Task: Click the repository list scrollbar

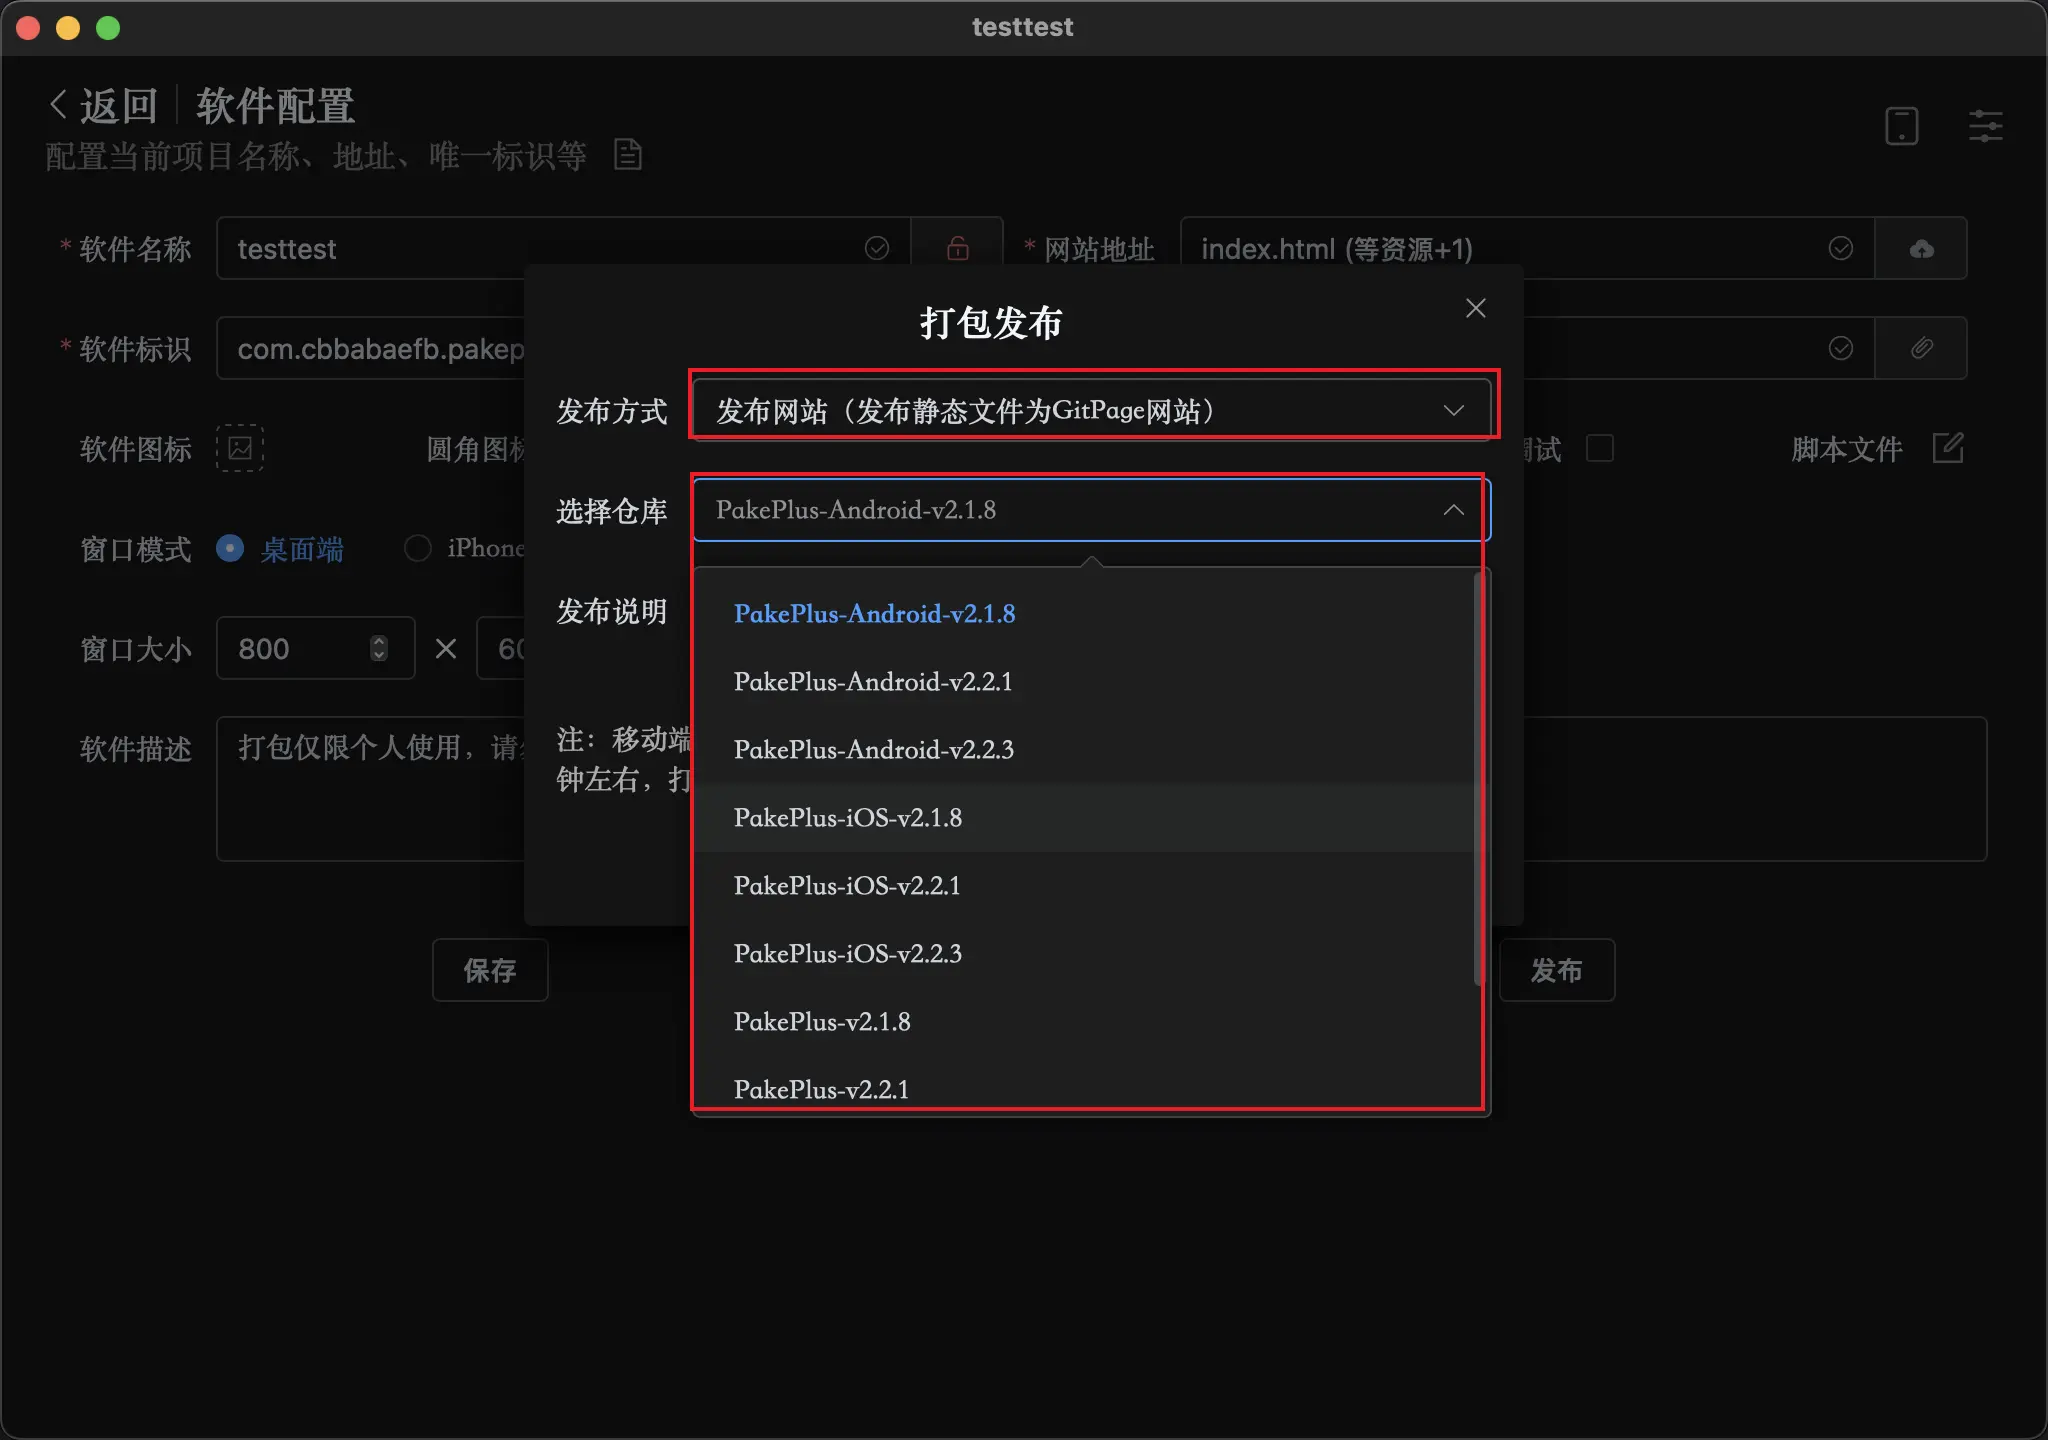Action: pyautogui.click(x=1478, y=780)
